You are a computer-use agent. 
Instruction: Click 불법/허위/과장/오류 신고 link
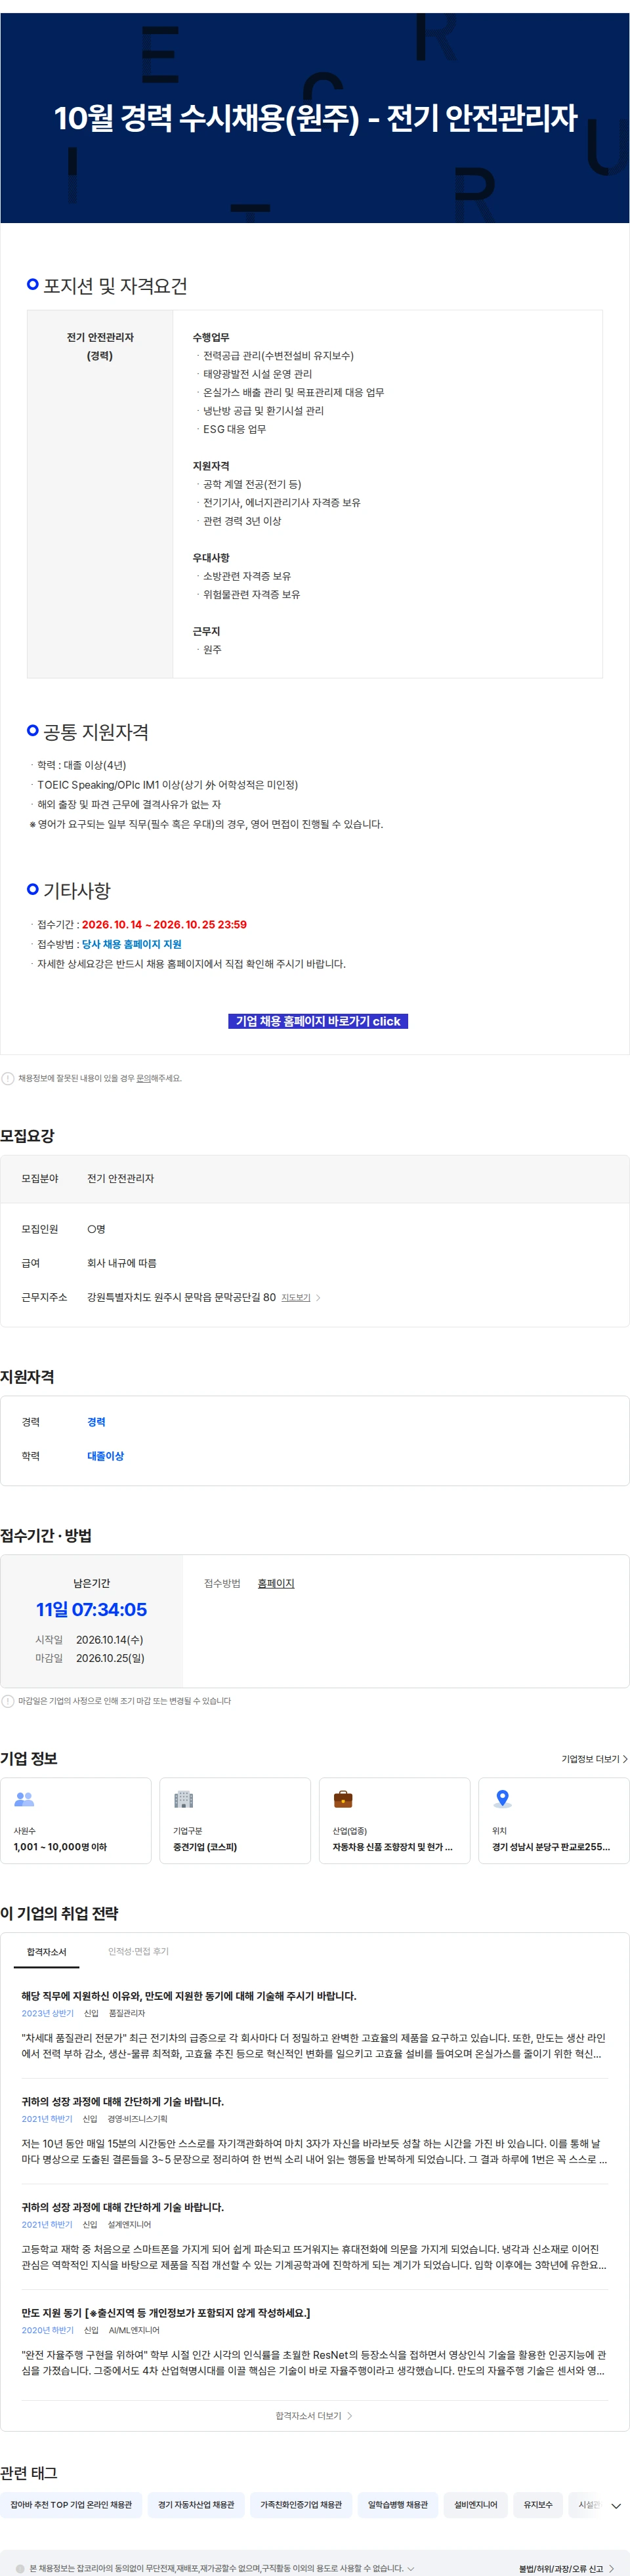[566, 2568]
